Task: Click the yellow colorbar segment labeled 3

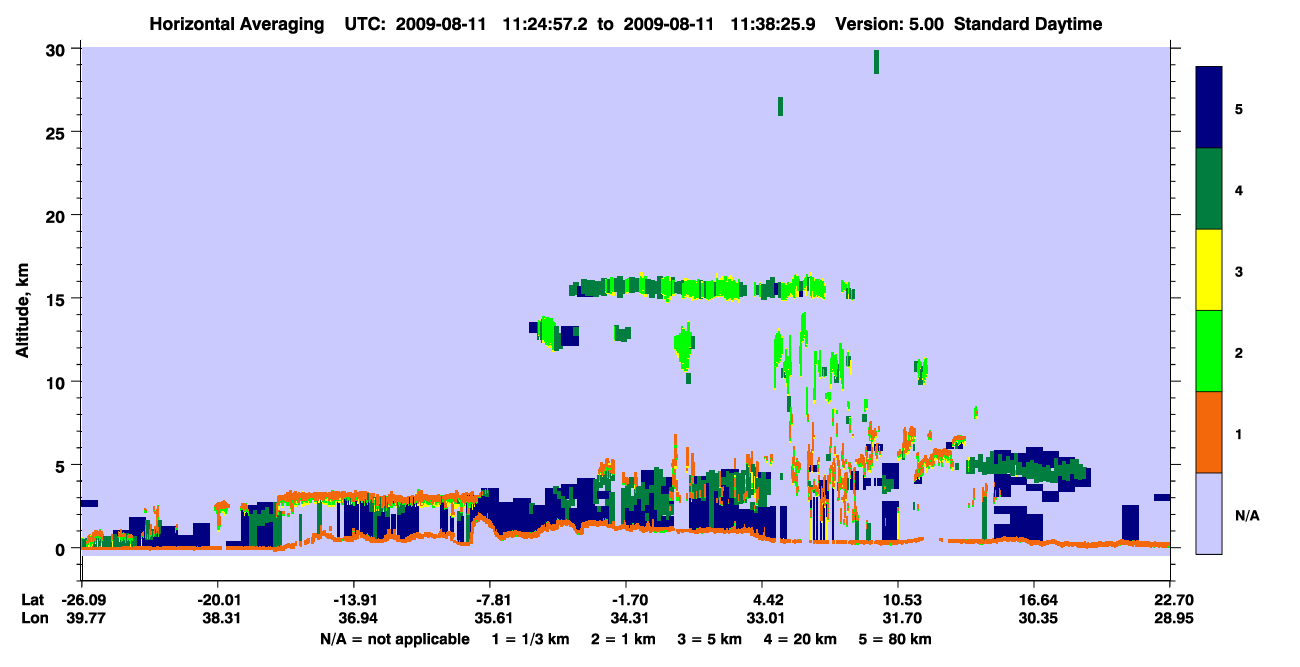Action: [1209, 270]
